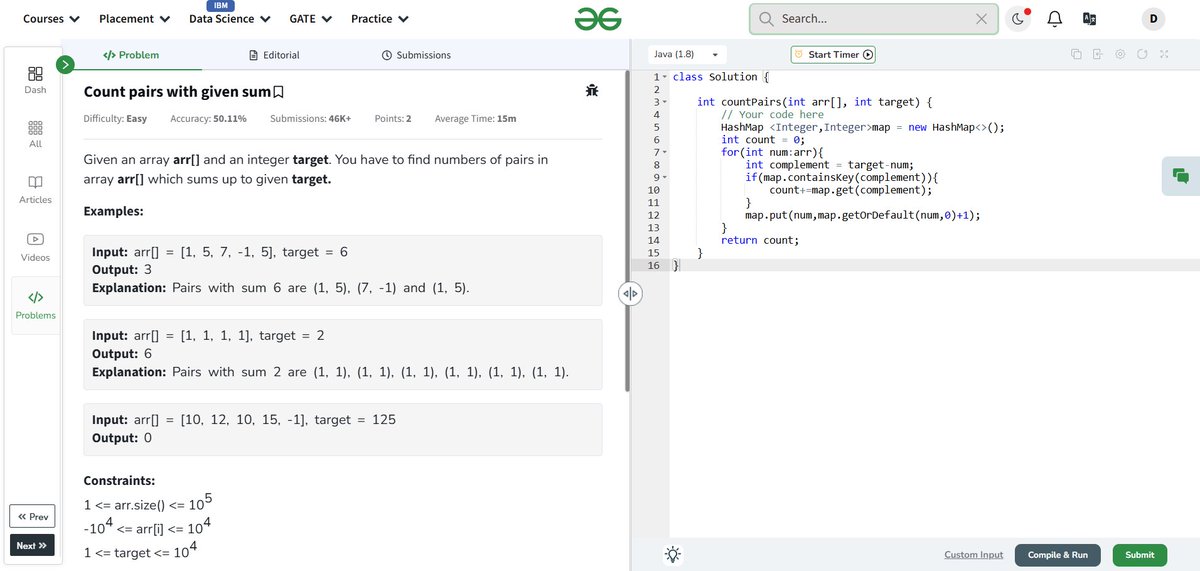
Task: Enter fullscreen editor mode icon
Action: [1164, 54]
